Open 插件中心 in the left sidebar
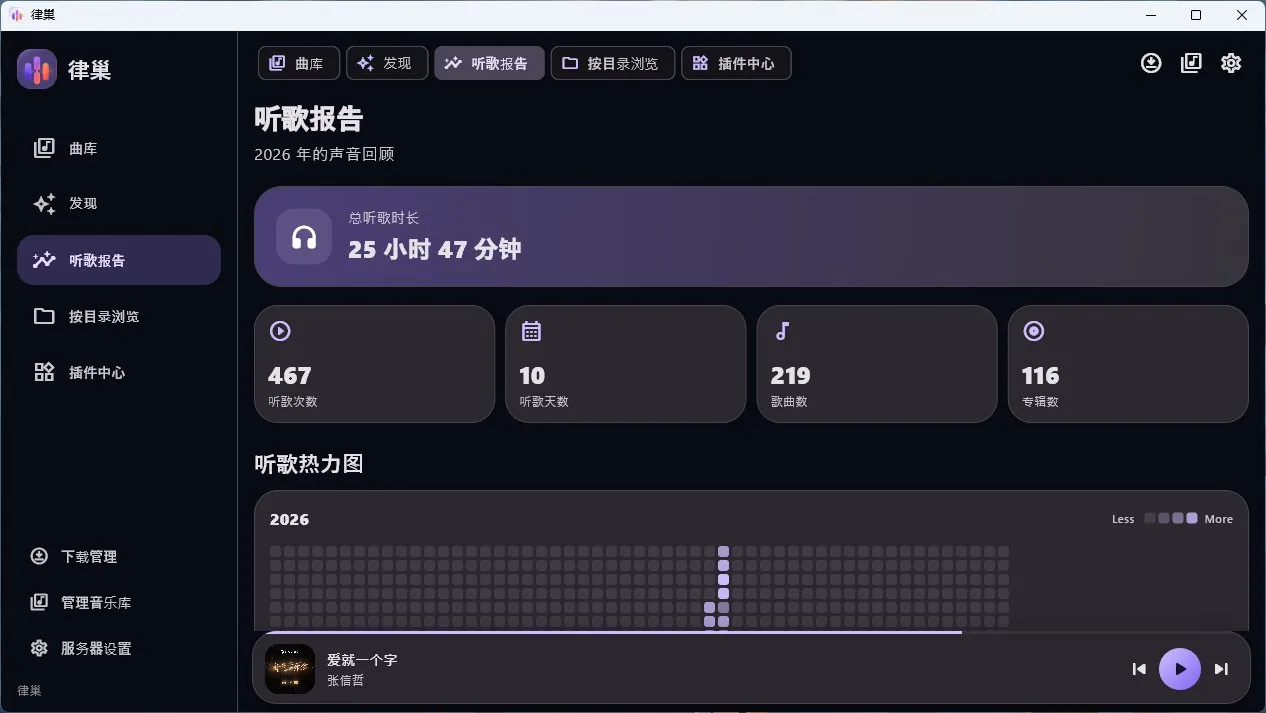 click(x=119, y=372)
